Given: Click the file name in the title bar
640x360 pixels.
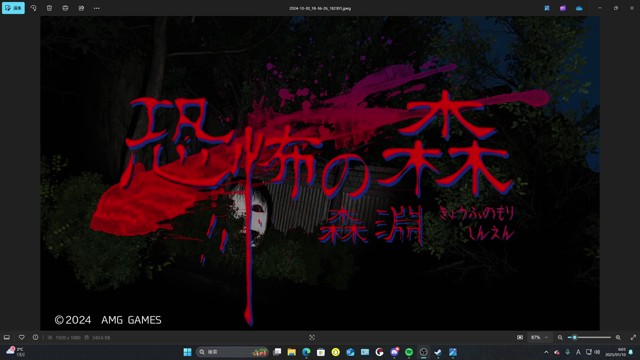Looking at the screenshot, I should pyautogui.click(x=320, y=8).
